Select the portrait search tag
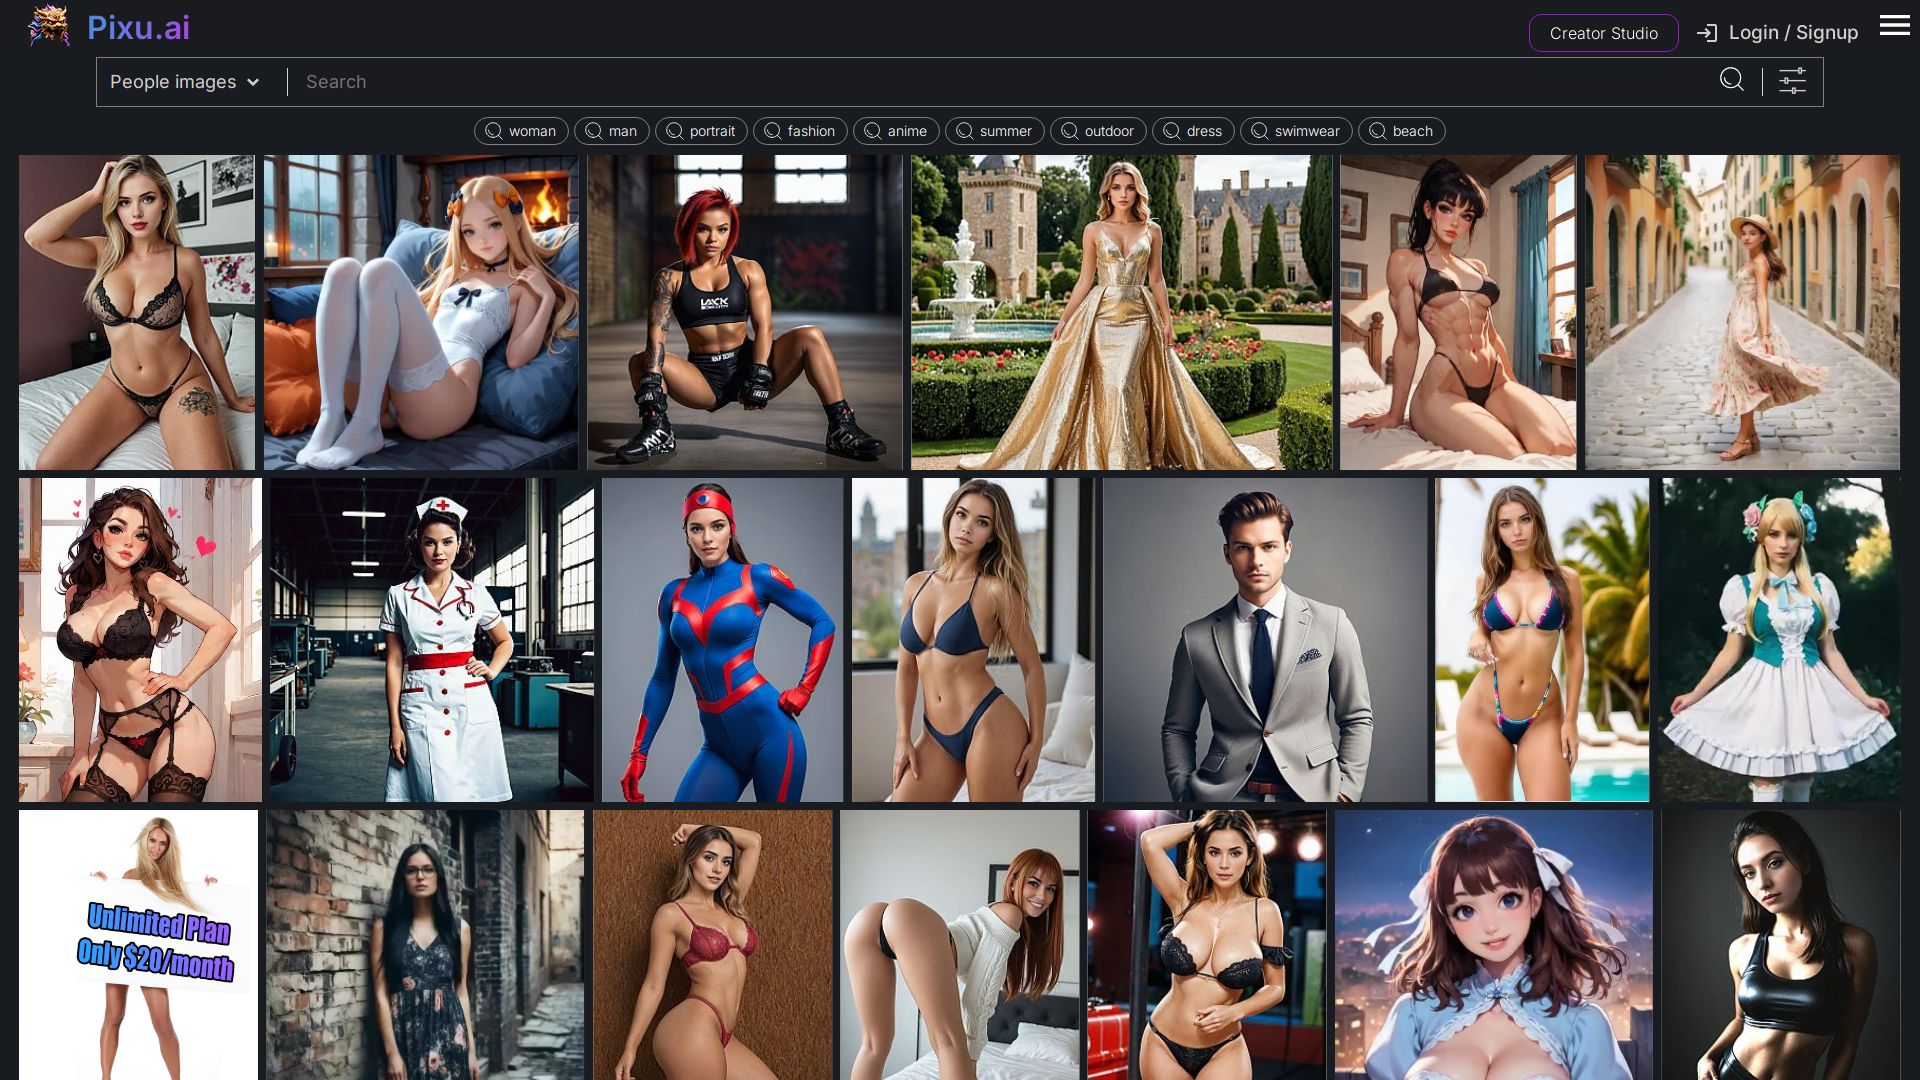Screen dimensions: 1920x1080 (701, 131)
